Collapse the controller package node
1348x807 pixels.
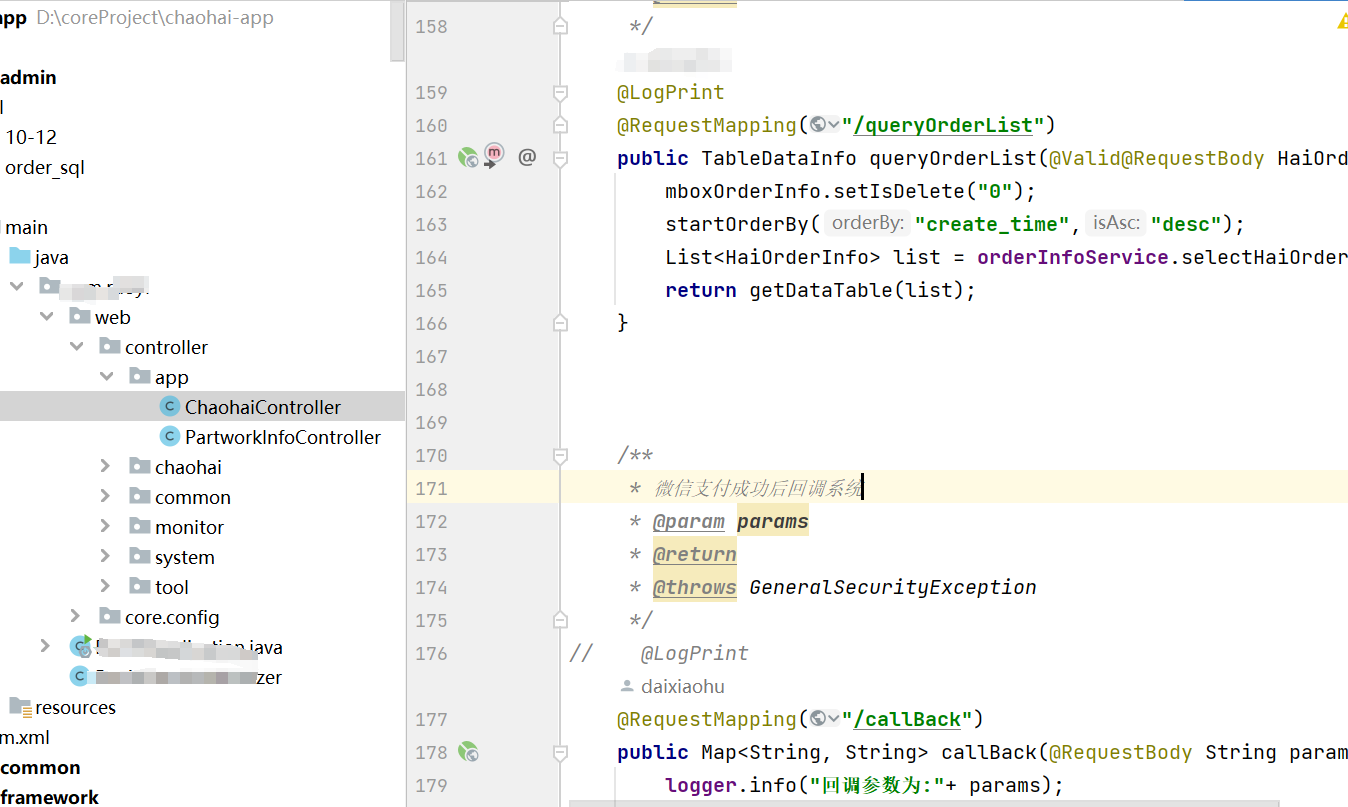point(76,347)
